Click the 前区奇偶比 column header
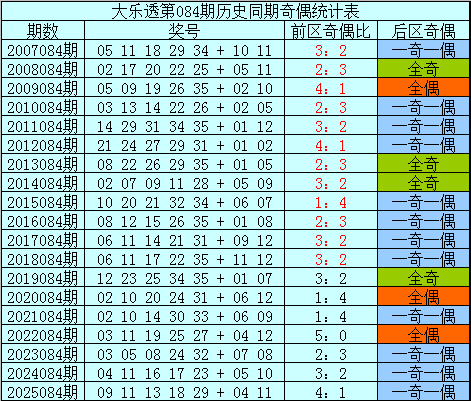The width and height of the screenshot is (471, 401). click(331, 31)
